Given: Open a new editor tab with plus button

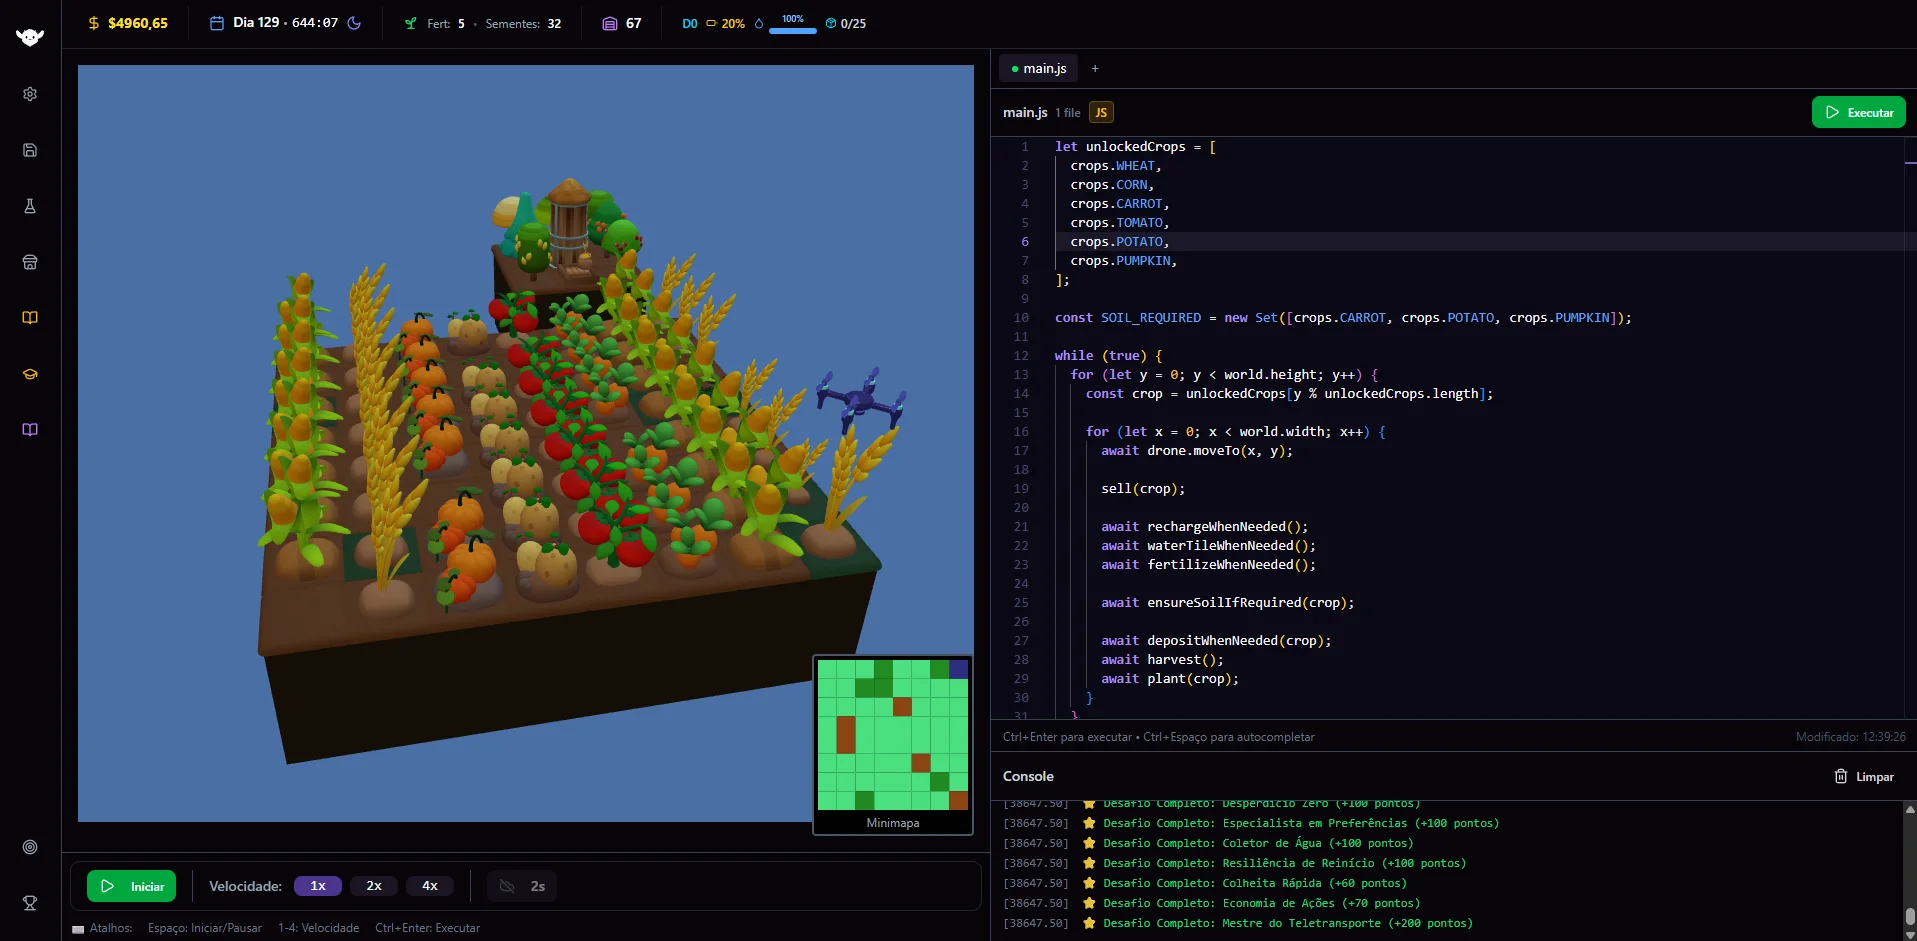Looking at the screenshot, I should [1095, 68].
